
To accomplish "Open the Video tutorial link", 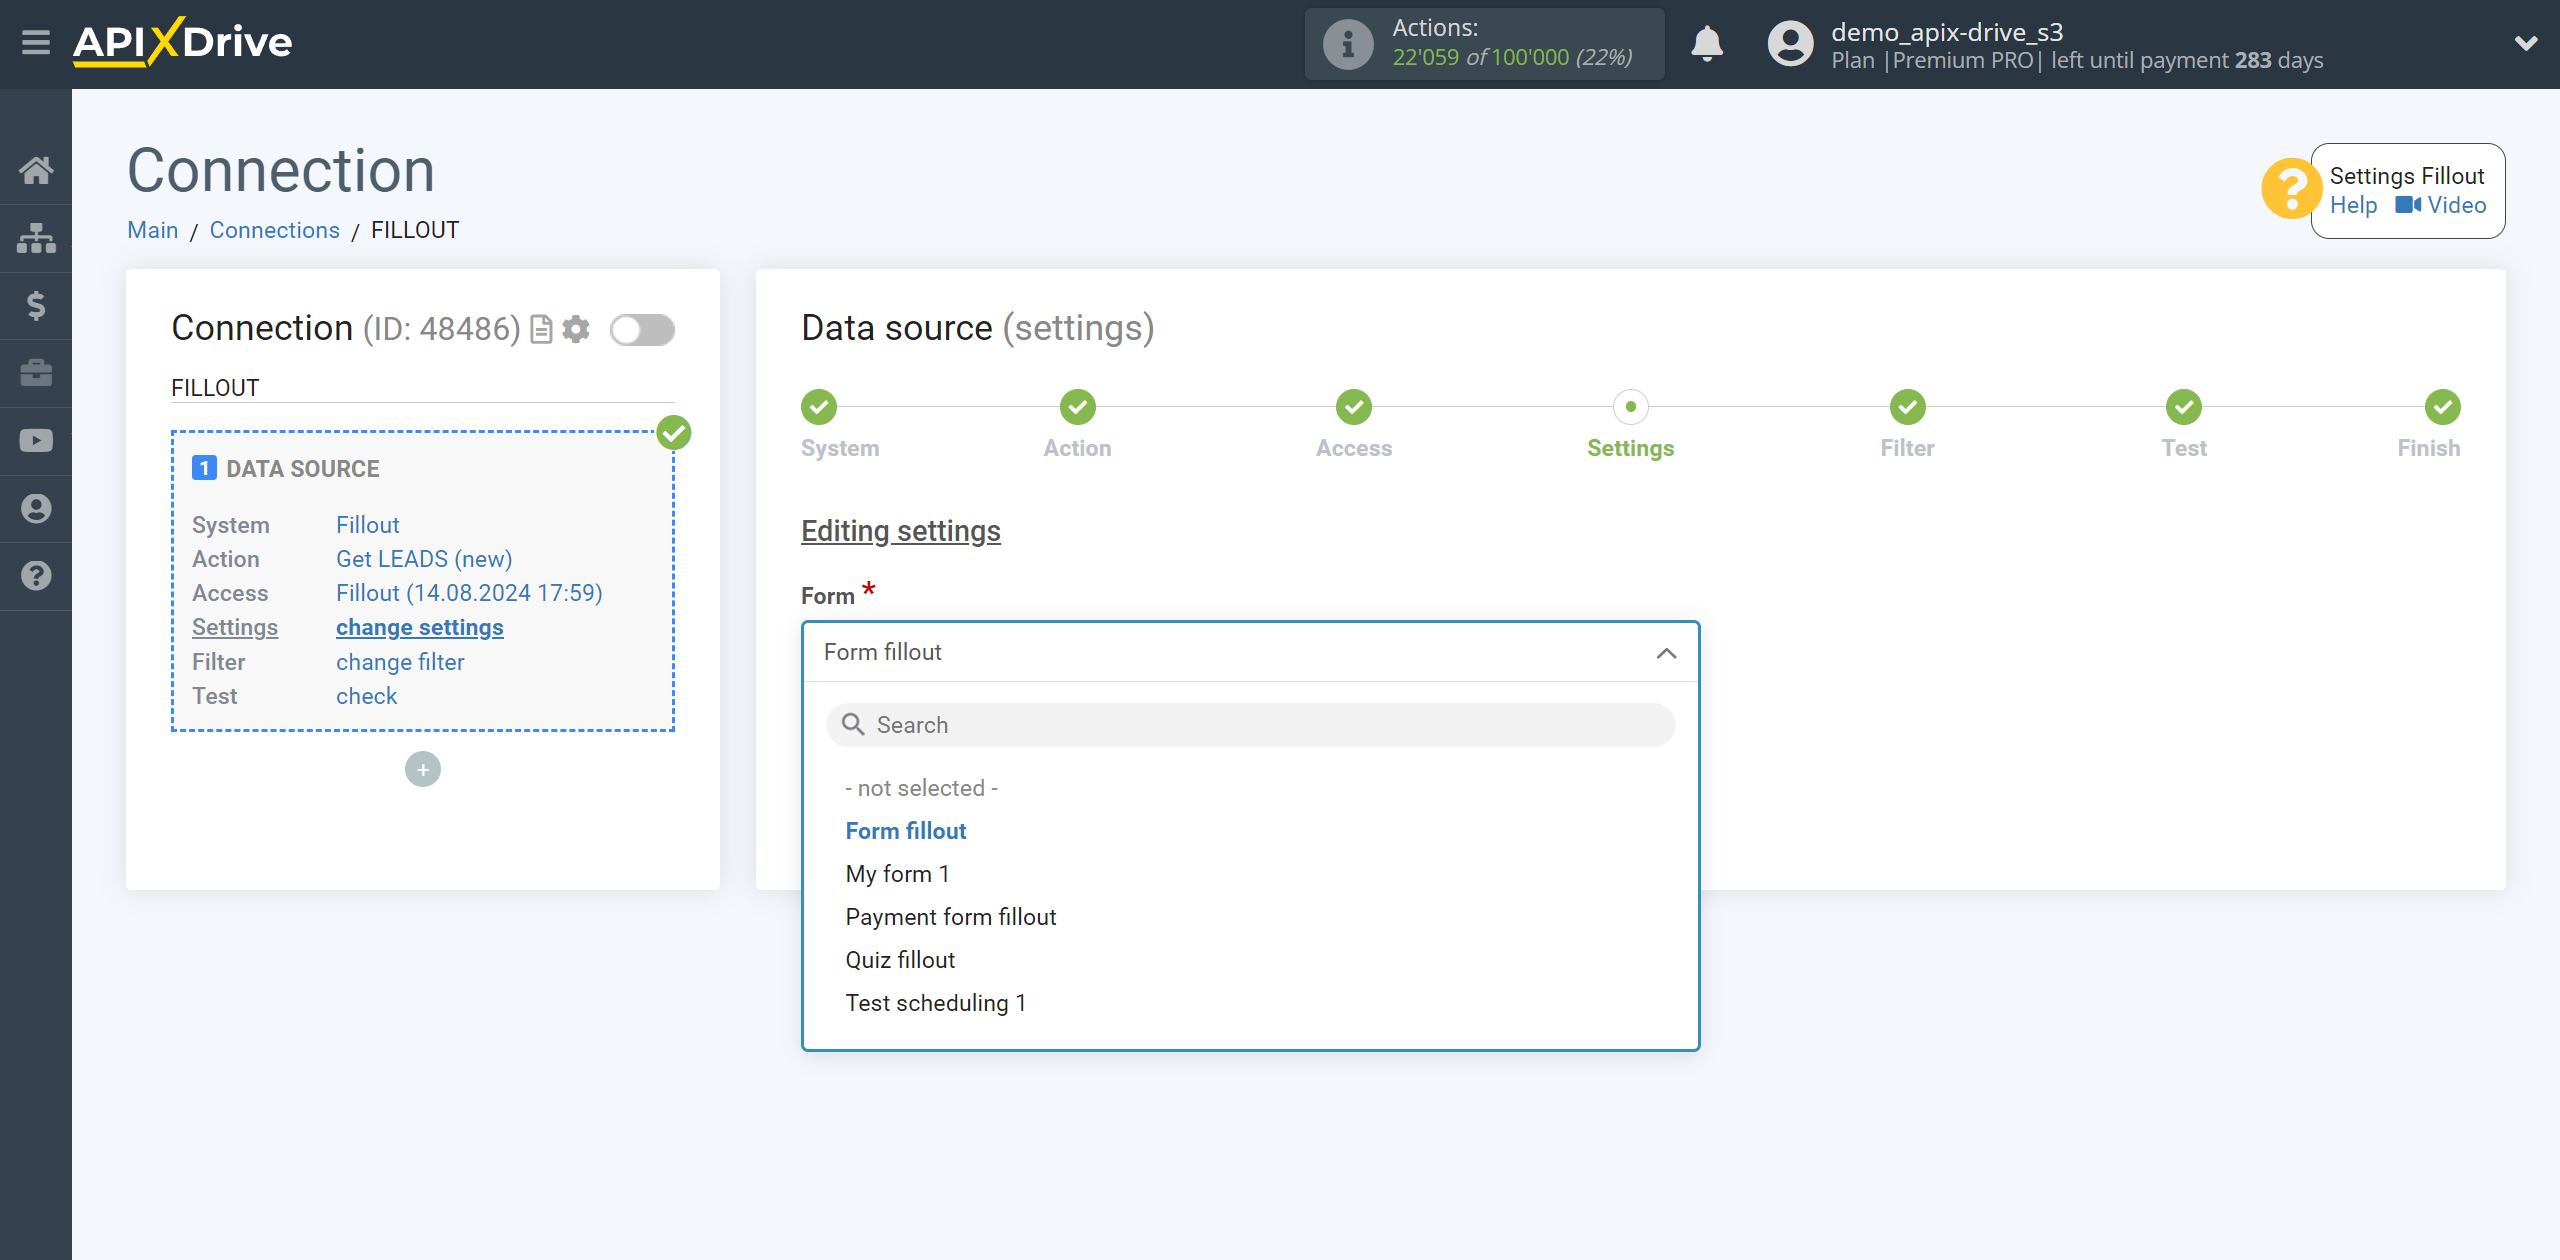I will pos(2441,205).
